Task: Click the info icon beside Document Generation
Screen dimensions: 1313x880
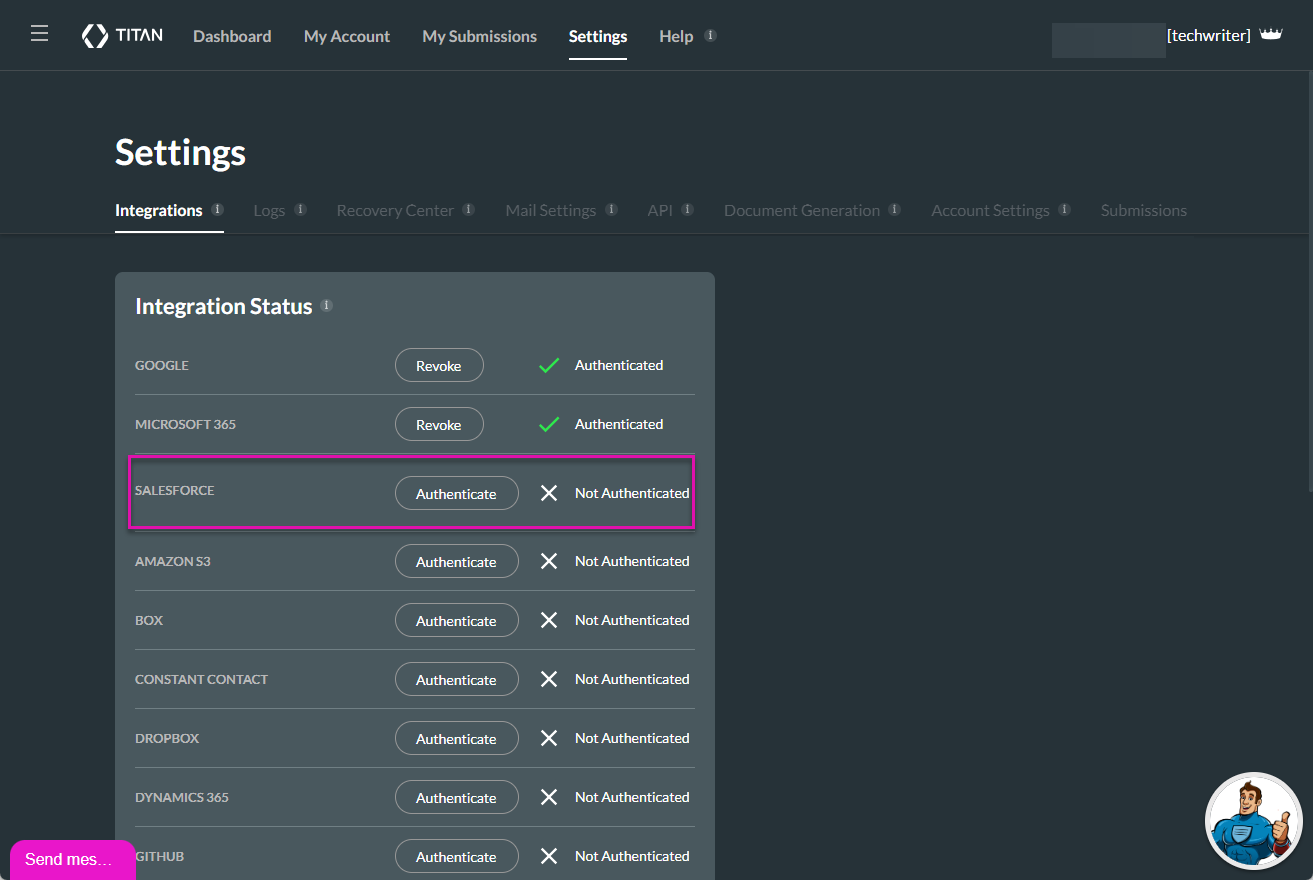Action: click(x=894, y=209)
